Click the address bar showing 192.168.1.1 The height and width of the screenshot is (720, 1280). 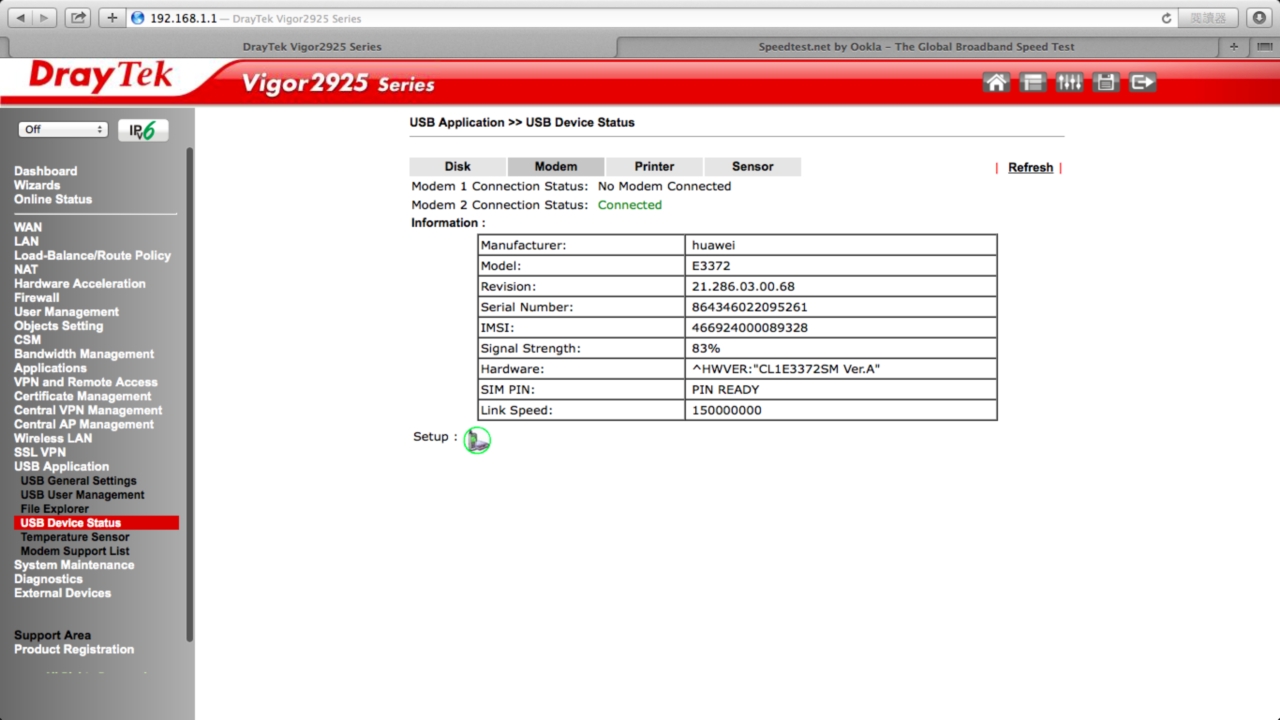point(650,18)
